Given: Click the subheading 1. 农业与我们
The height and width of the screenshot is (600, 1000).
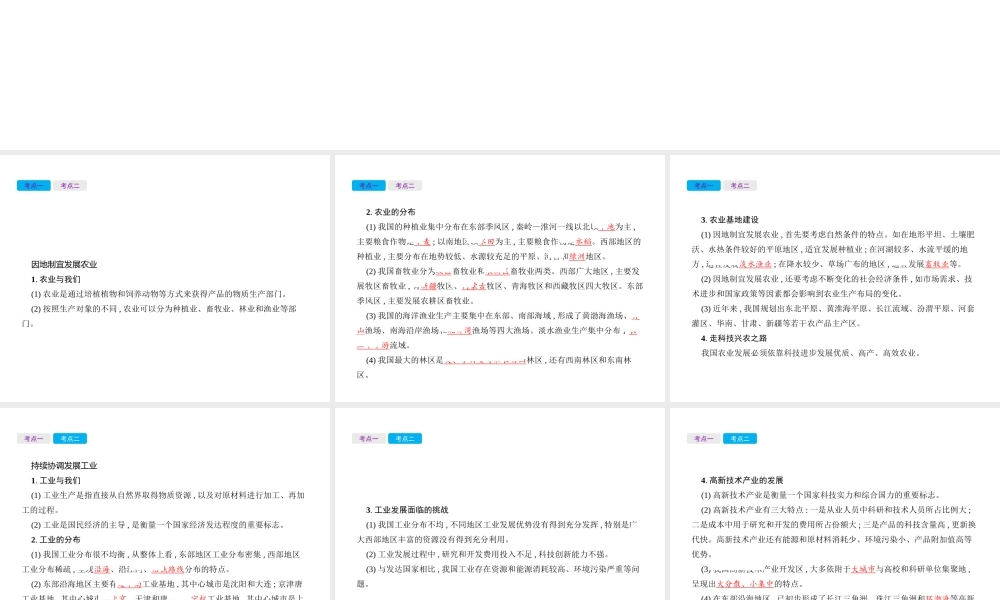Looking at the screenshot, I should point(56,279).
